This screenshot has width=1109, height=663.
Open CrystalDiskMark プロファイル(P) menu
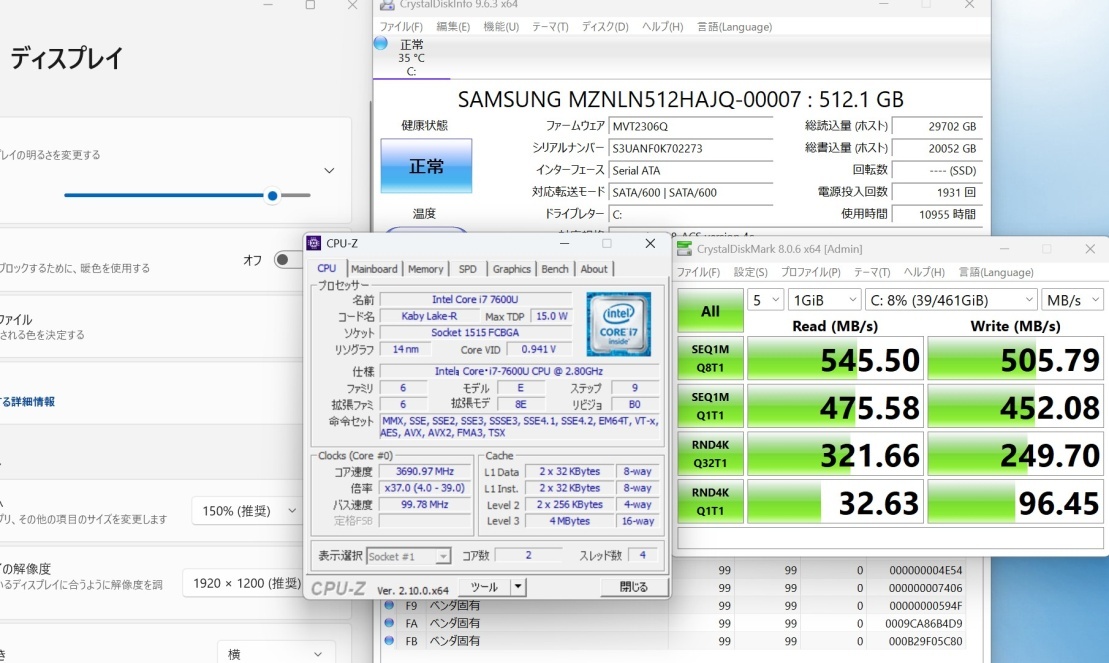pos(811,272)
